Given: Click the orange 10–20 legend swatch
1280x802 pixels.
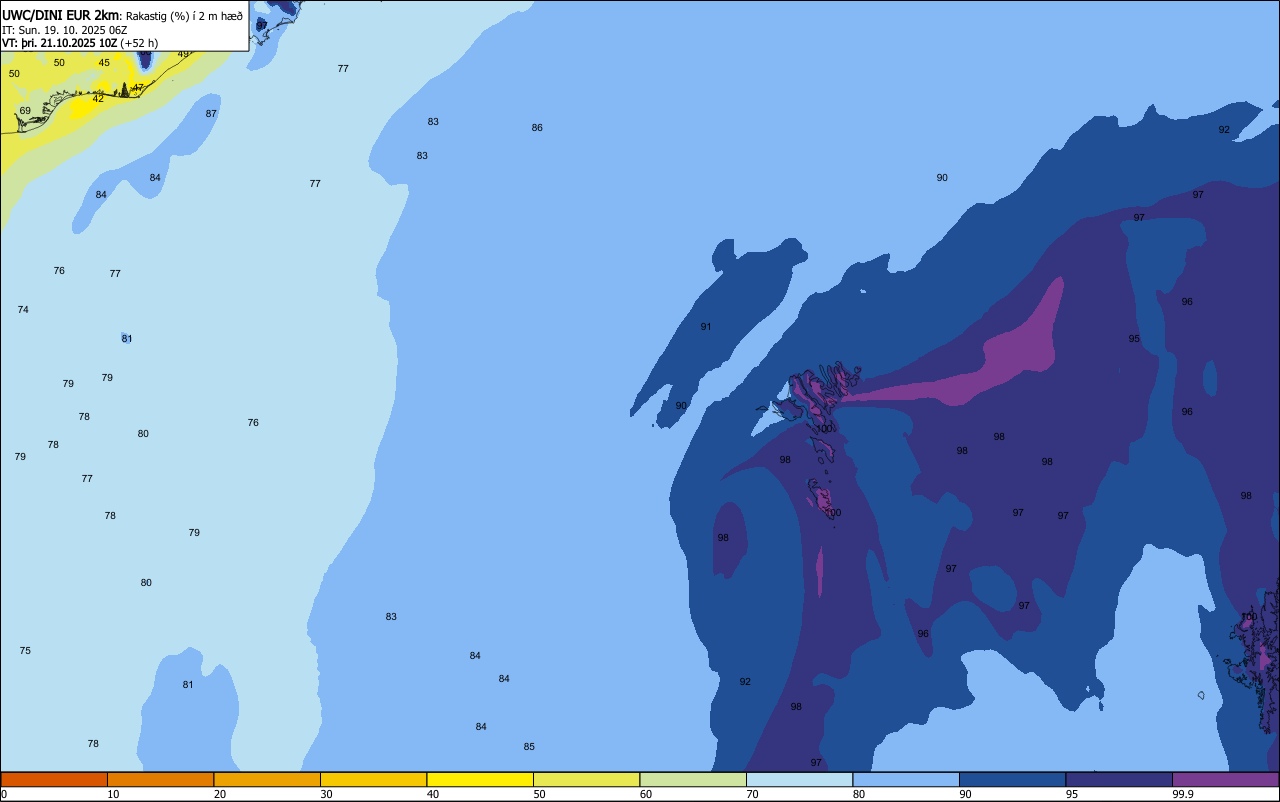Looking at the screenshot, I should click(x=160, y=779).
